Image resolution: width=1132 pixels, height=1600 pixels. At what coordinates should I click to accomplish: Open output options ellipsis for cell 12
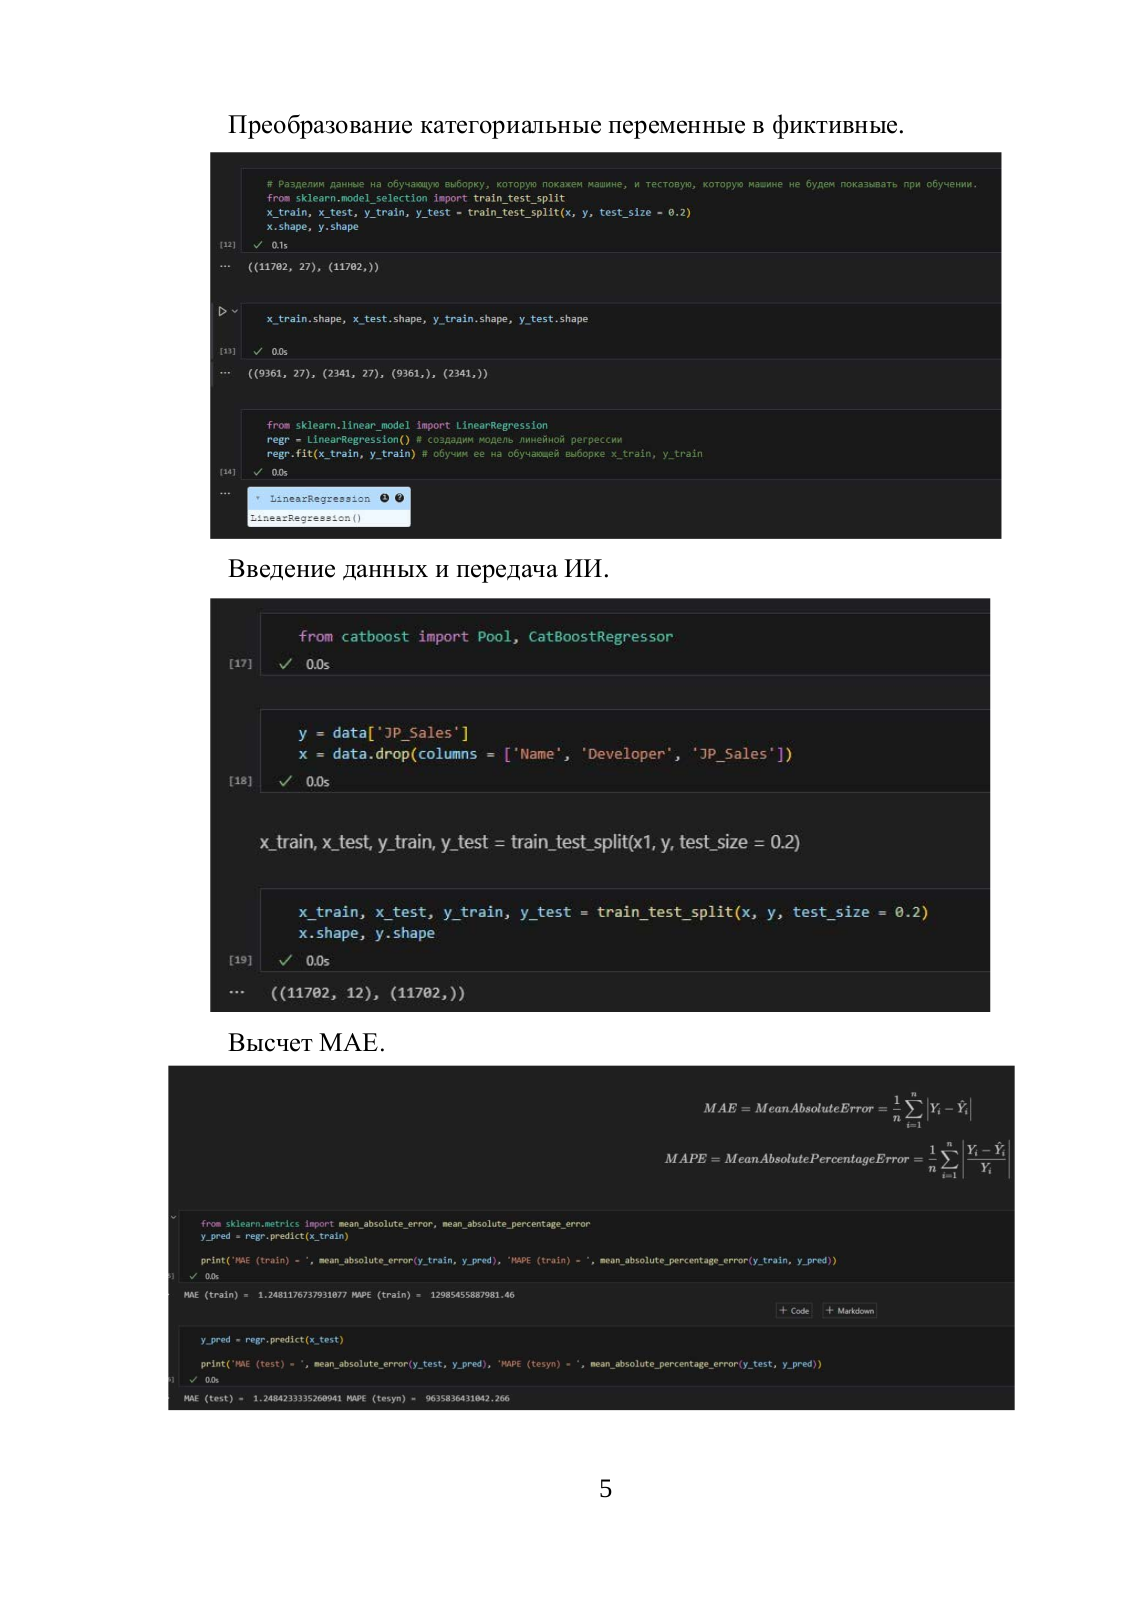(225, 266)
